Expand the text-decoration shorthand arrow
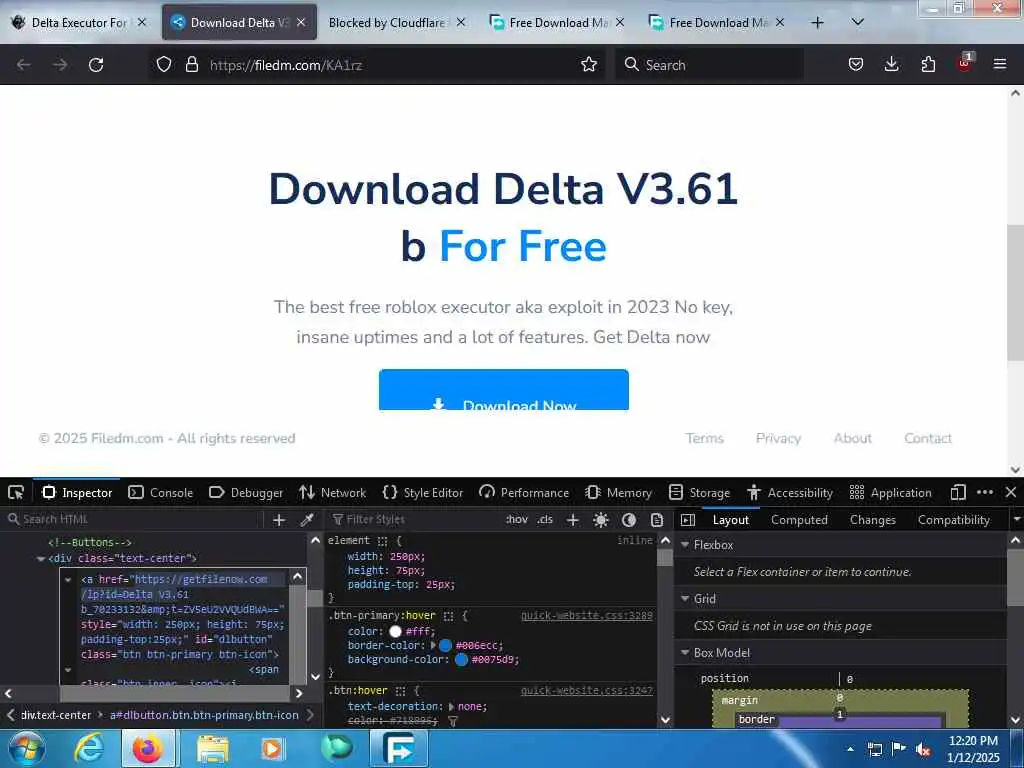Screen dimensions: 1024x768 pos(451,706)
